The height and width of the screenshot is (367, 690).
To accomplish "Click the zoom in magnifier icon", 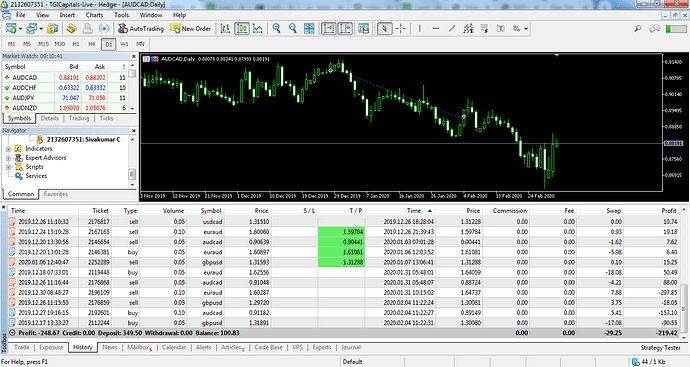I will coord(276,29).
